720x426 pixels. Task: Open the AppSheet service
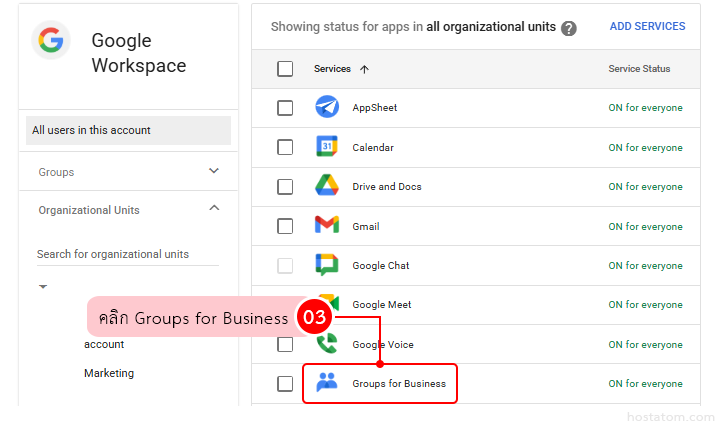375,108
